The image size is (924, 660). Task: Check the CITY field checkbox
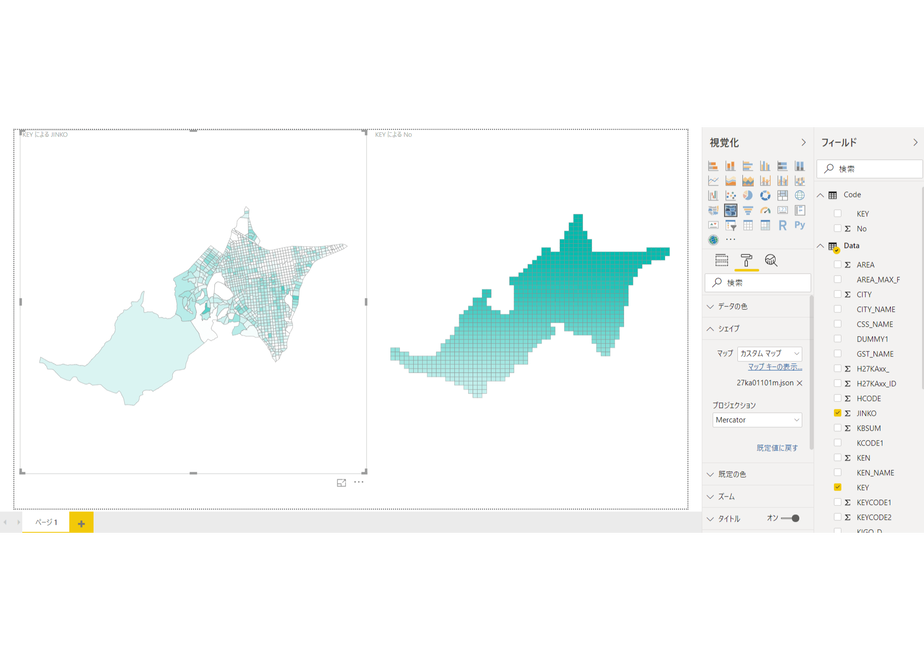click(837, 294)
